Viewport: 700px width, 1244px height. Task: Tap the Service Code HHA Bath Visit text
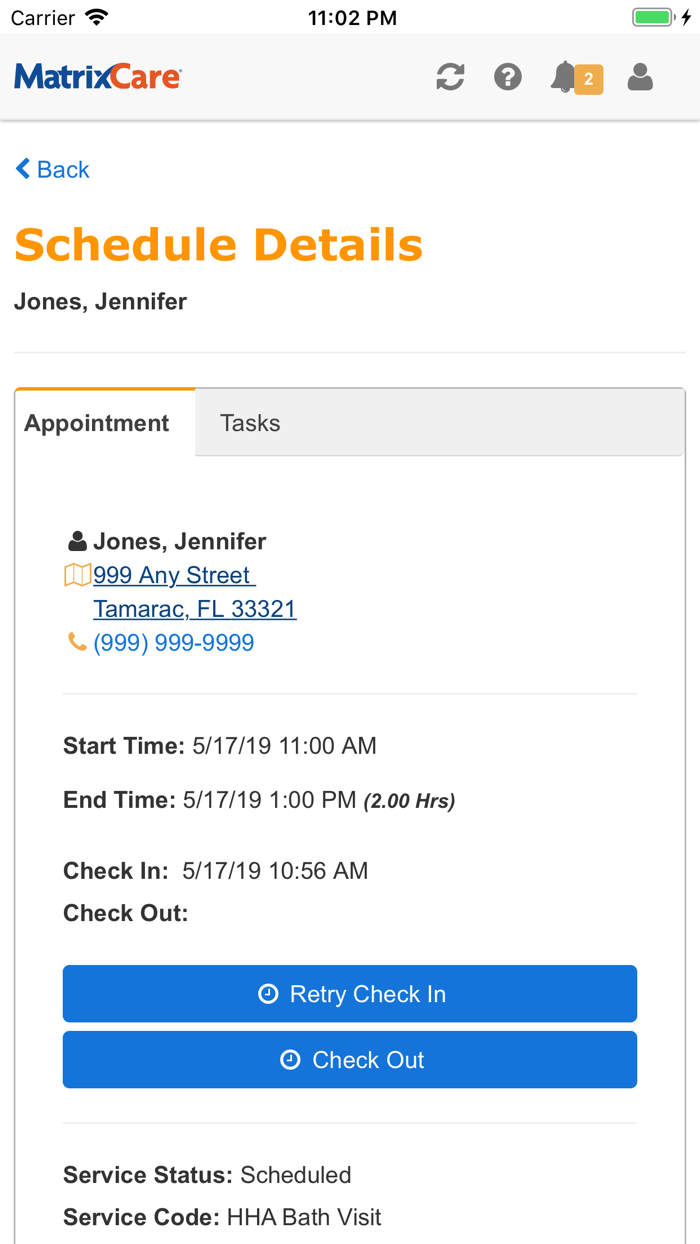(222, 1217)
